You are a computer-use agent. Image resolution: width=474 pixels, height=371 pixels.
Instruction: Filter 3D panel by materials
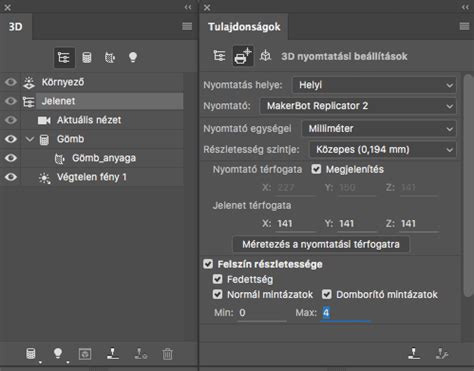110,57
